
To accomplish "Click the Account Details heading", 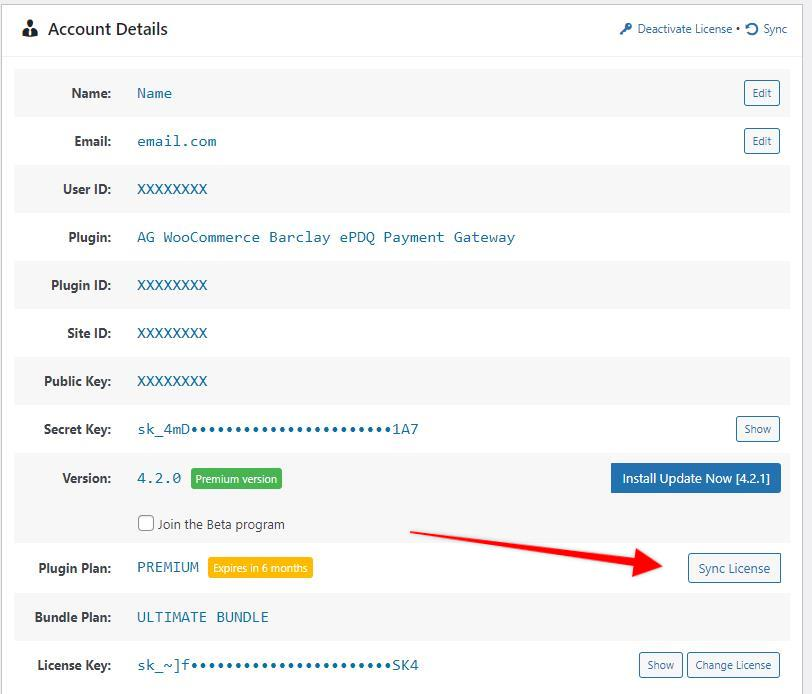I will [108, 29].
